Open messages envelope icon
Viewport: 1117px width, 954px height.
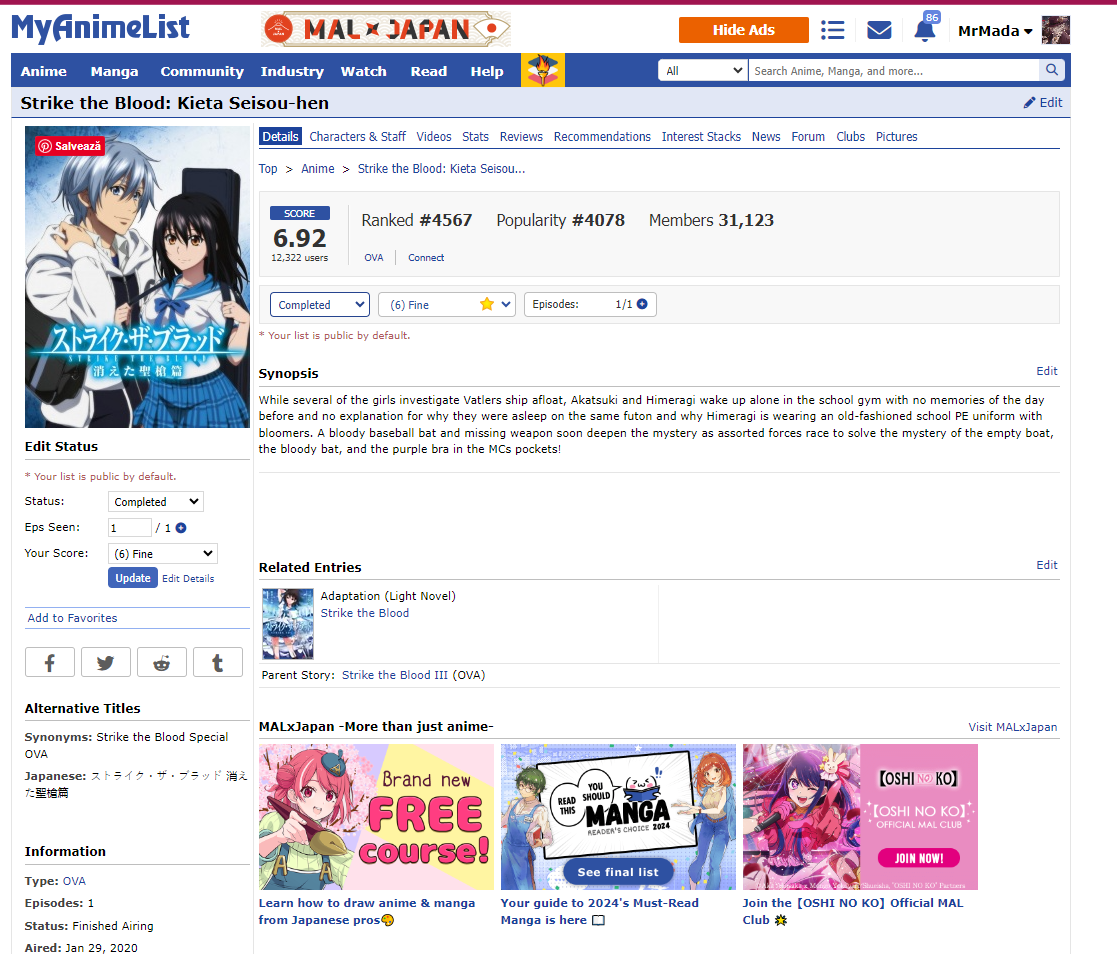click(879, 30)
